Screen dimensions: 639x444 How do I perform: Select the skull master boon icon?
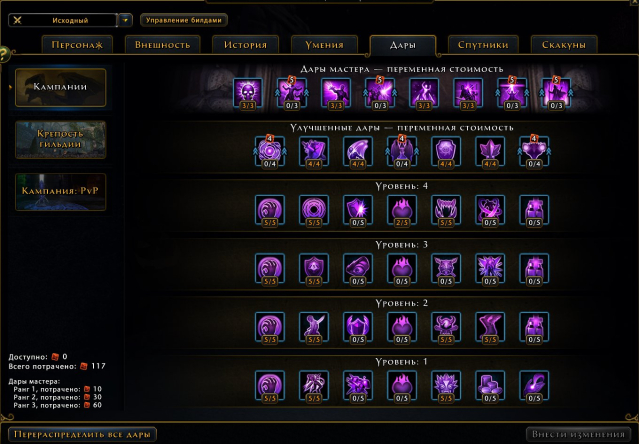click(247, 93)
